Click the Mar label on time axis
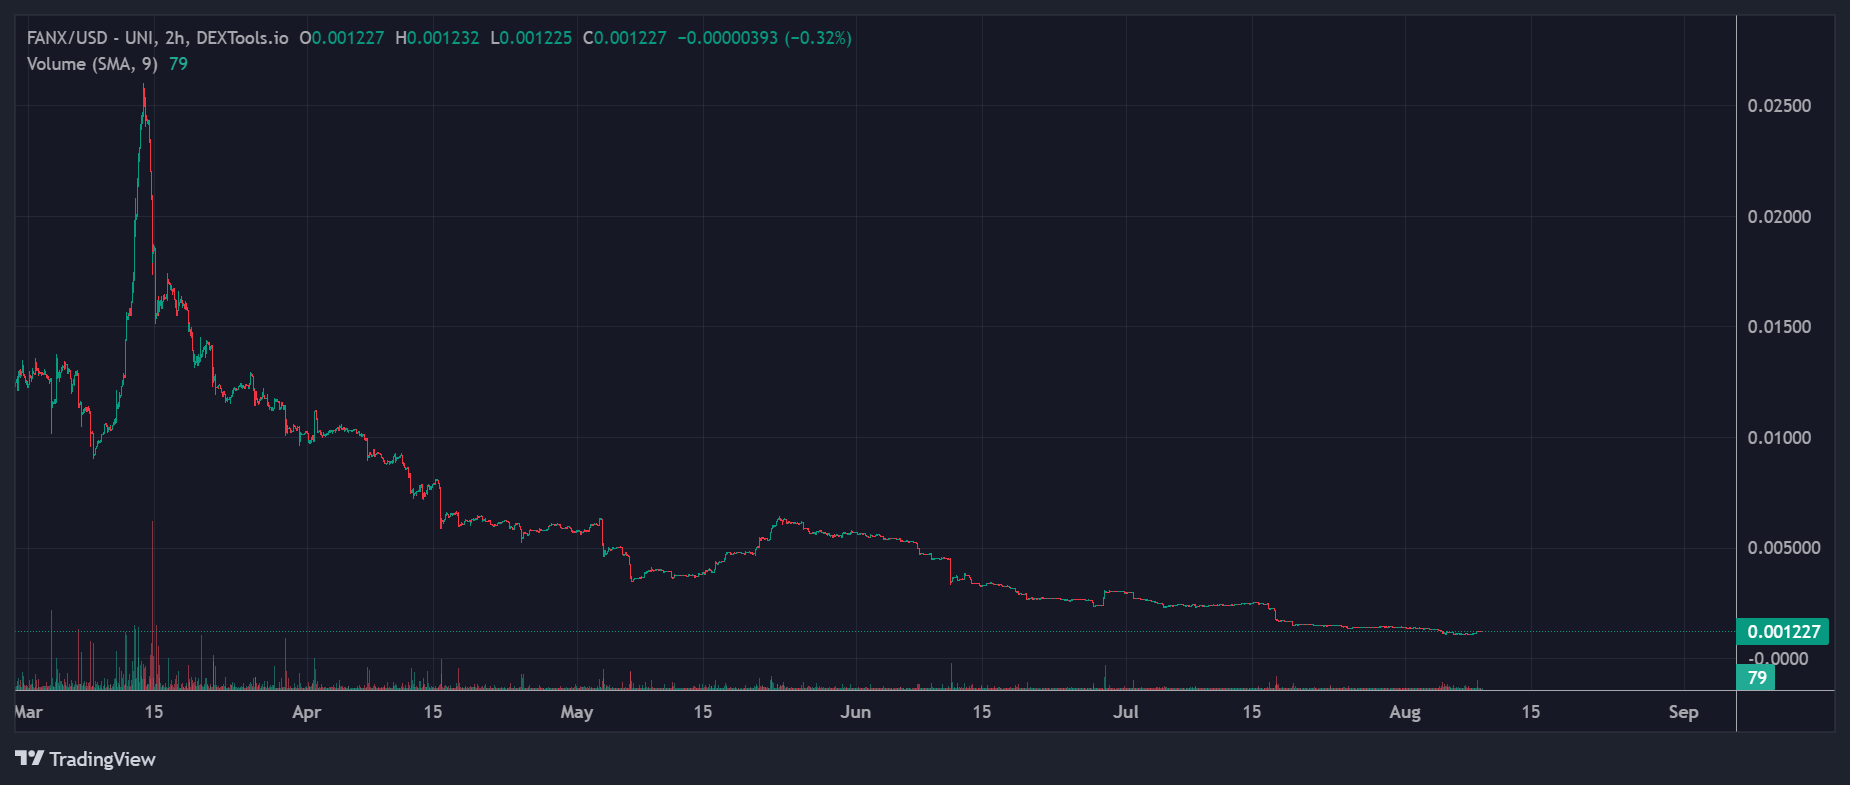This screenshot has height=785, width=1850. (x=29, y=712)
